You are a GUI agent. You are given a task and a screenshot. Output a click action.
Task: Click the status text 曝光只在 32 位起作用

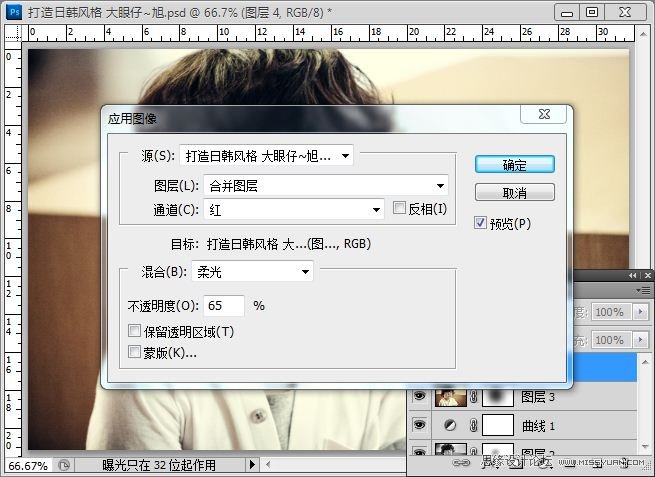click(159, 465)
